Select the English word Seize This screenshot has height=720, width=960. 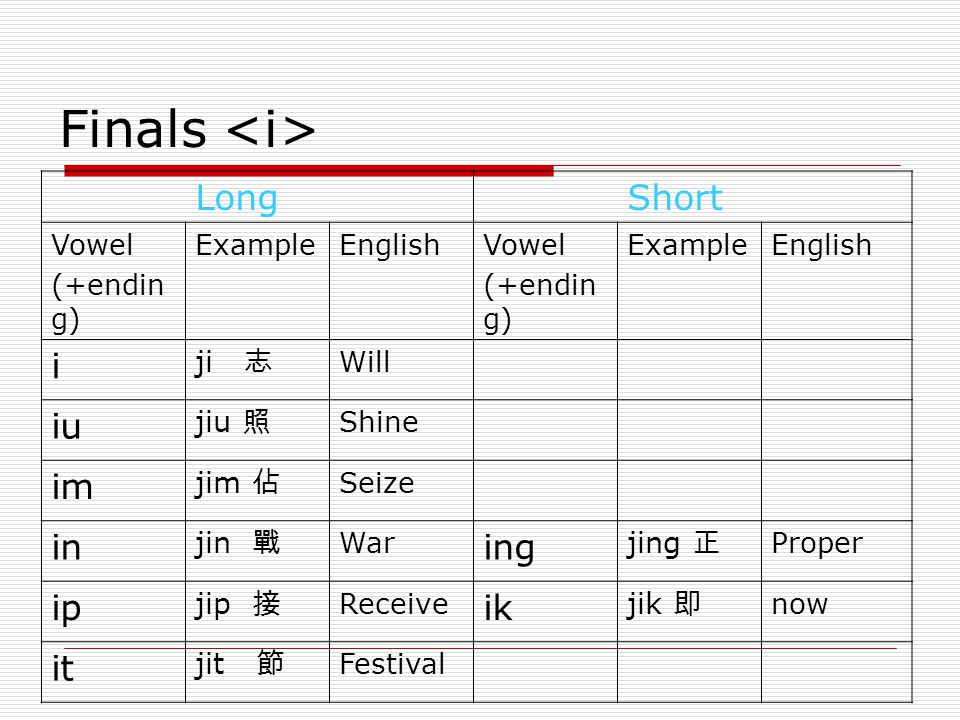pos(377,483)
